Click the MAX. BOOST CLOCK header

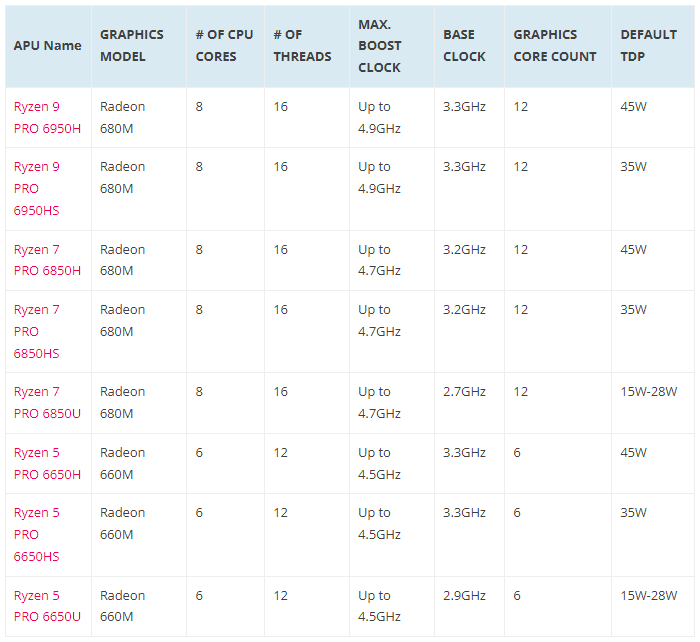[379, 46]
